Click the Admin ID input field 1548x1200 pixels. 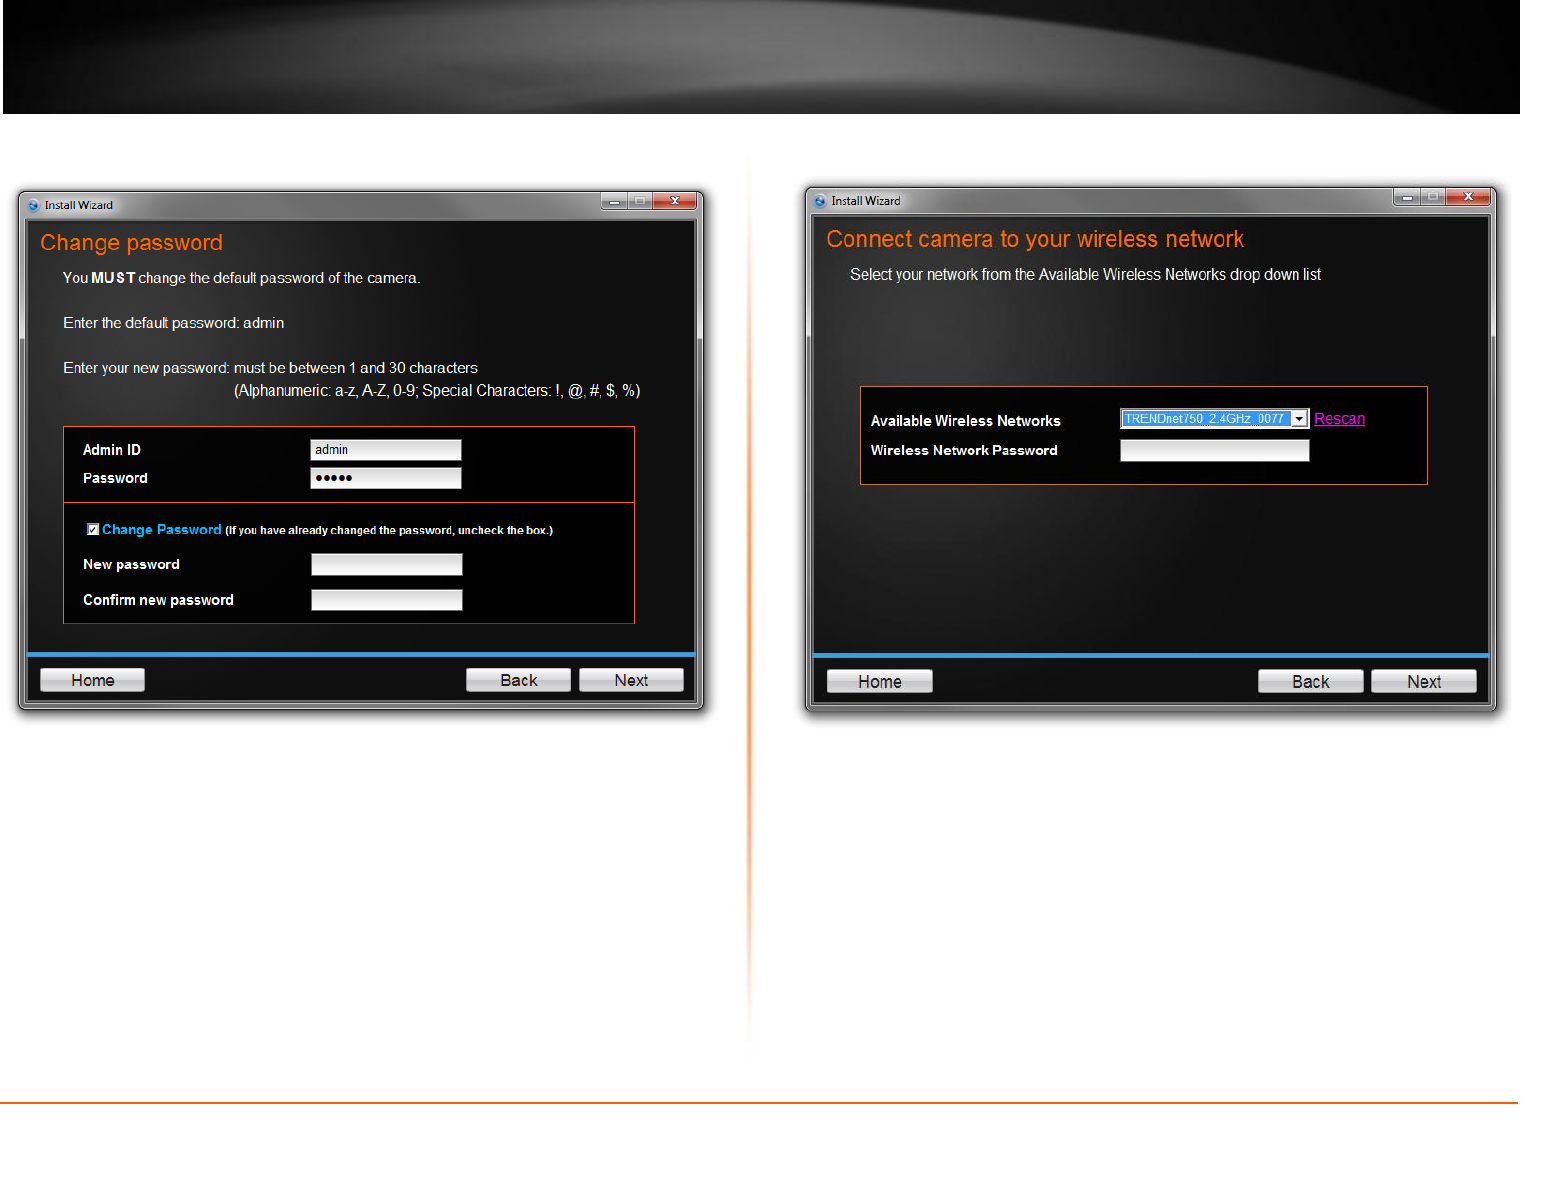point(386,450)
